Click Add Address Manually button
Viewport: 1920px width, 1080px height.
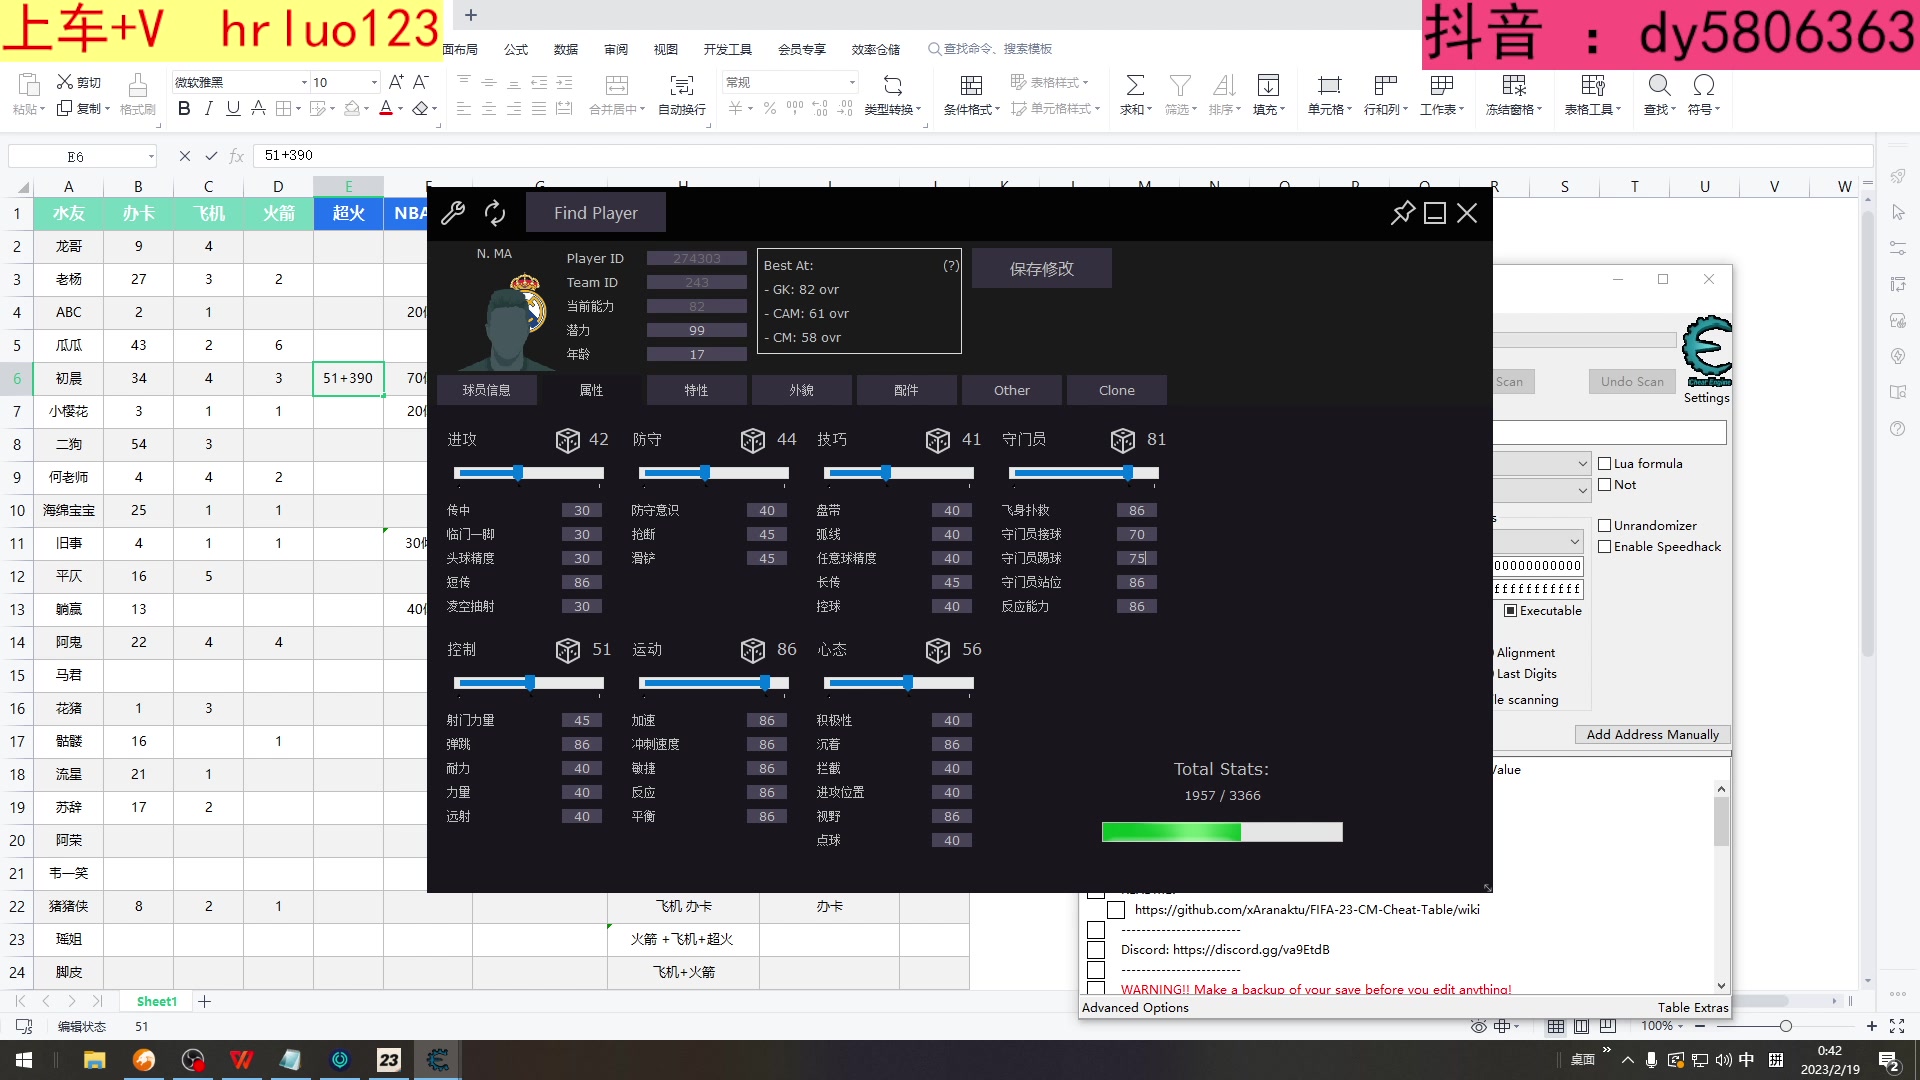pyautogui.click(x=1652, y=734)
